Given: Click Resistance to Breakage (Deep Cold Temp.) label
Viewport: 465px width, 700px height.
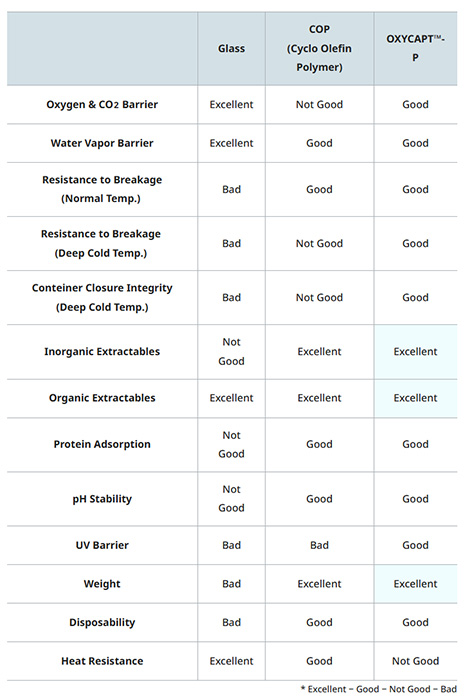Looking at the screenshot, I should 101,243.
